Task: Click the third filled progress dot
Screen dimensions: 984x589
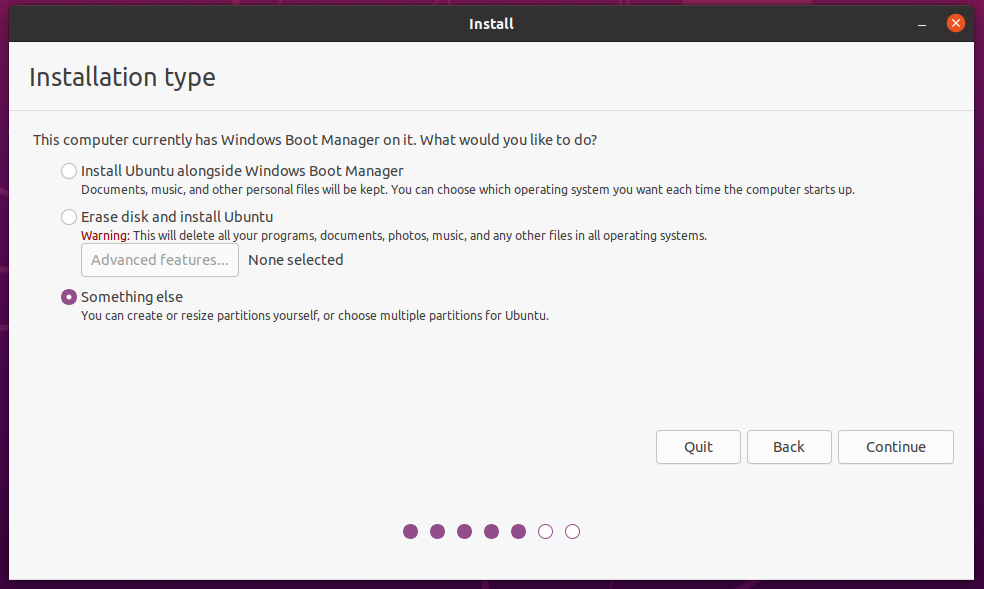Action: 464,531
